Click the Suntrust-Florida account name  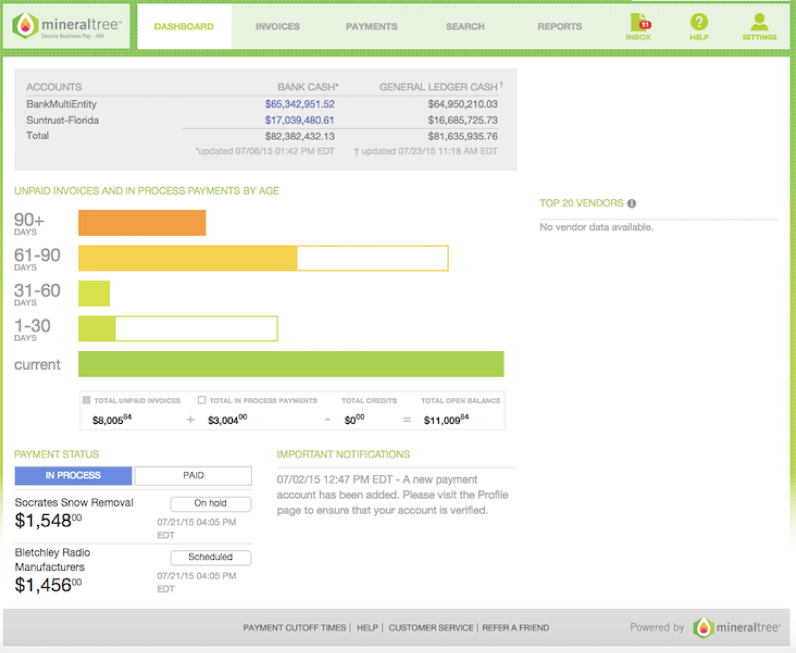click(x=62, y=120)
